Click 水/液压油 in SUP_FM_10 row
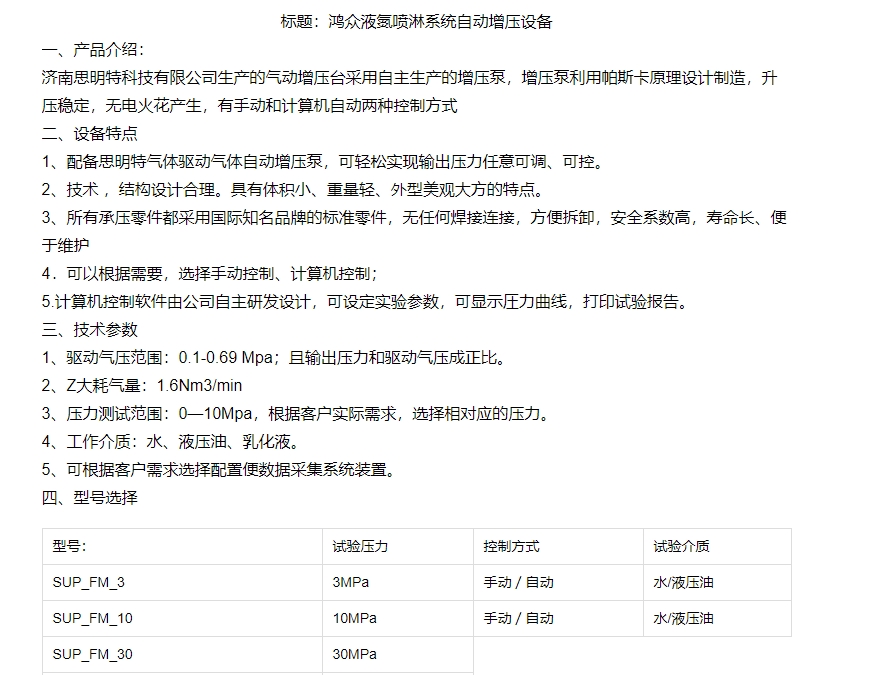The width and height of the screenshot is (885, 675). (x=684, y=619)
